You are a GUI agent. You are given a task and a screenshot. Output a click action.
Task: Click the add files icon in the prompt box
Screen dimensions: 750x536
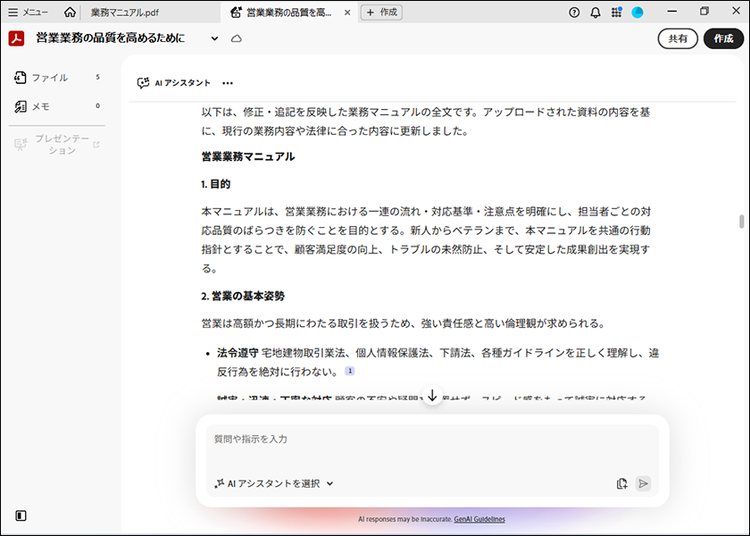click(622, 483)
